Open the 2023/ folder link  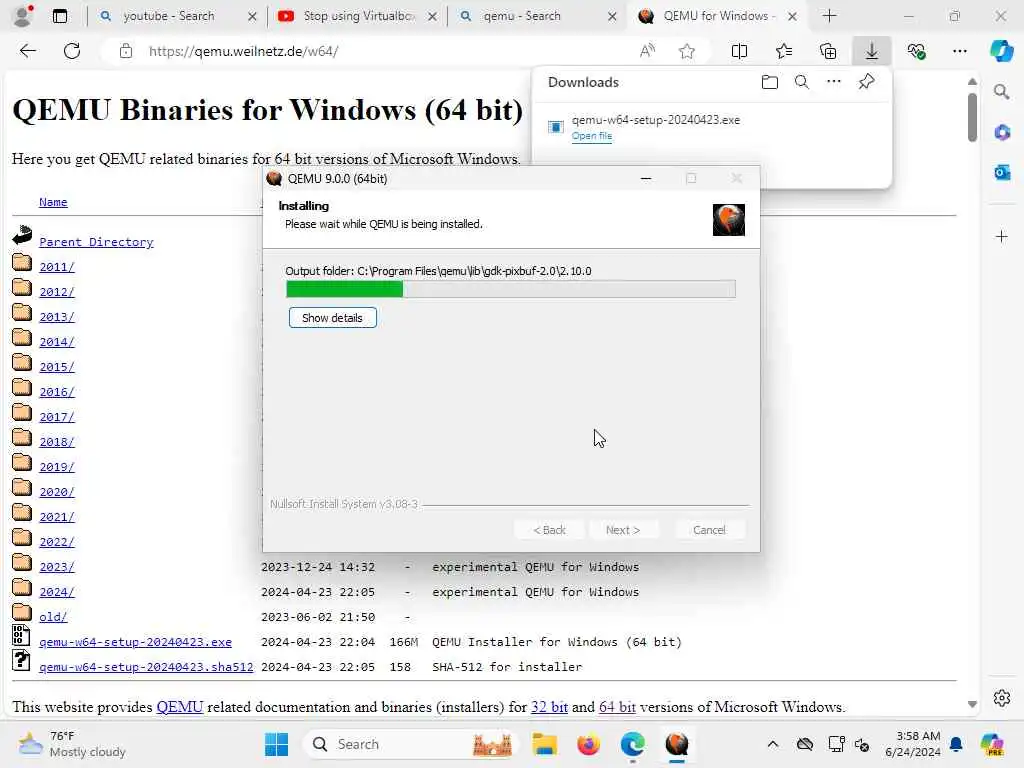[x=57, y=567]
